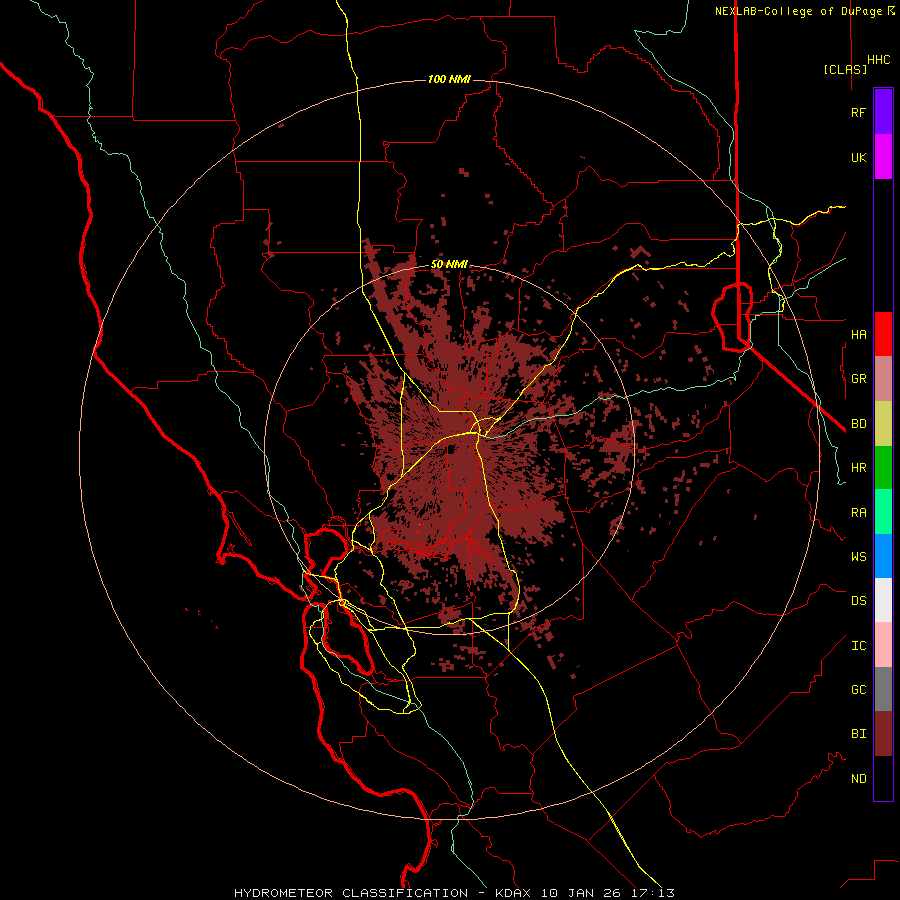
Task: Click the HHC product code text
Action: [x=878, y=60]
